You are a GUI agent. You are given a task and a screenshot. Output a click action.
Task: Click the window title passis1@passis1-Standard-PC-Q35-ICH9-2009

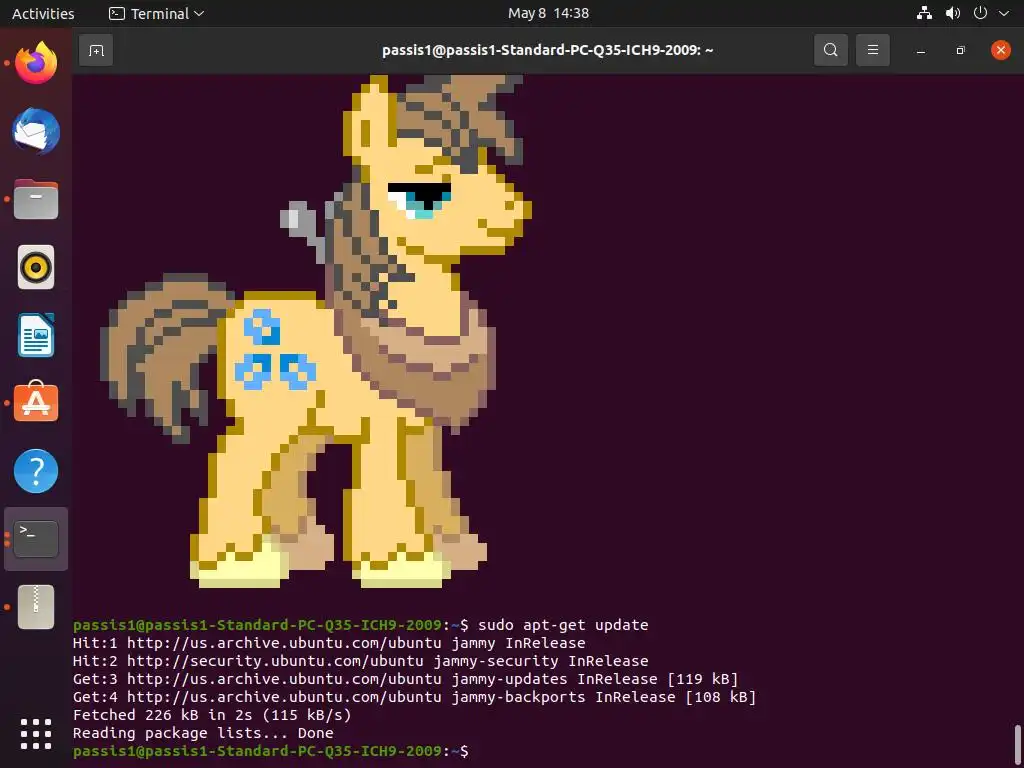click(547, 50)
